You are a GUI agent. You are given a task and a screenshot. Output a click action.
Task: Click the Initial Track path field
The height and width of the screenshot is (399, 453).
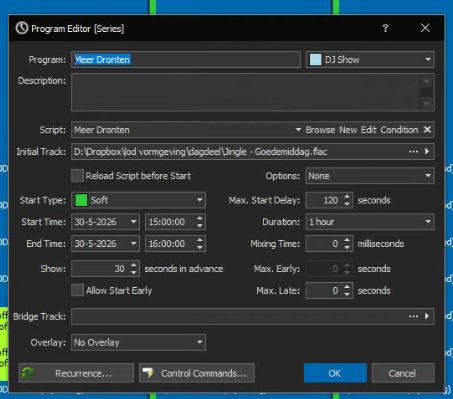click(238, 152)
